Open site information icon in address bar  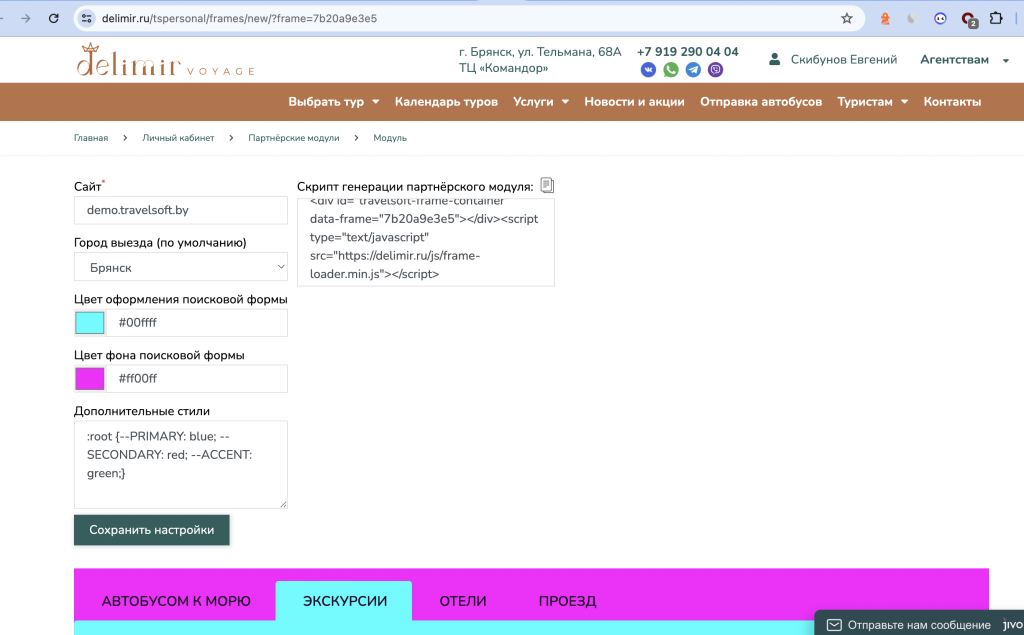[x=87, y=18]
